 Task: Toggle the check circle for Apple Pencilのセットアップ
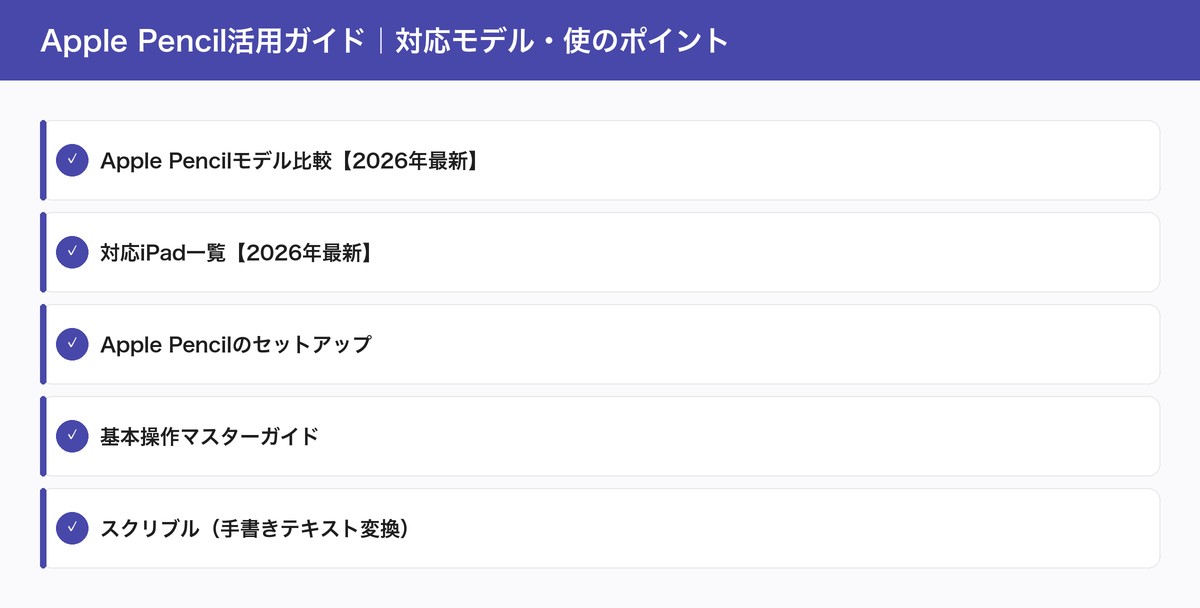tap(72, 344)
